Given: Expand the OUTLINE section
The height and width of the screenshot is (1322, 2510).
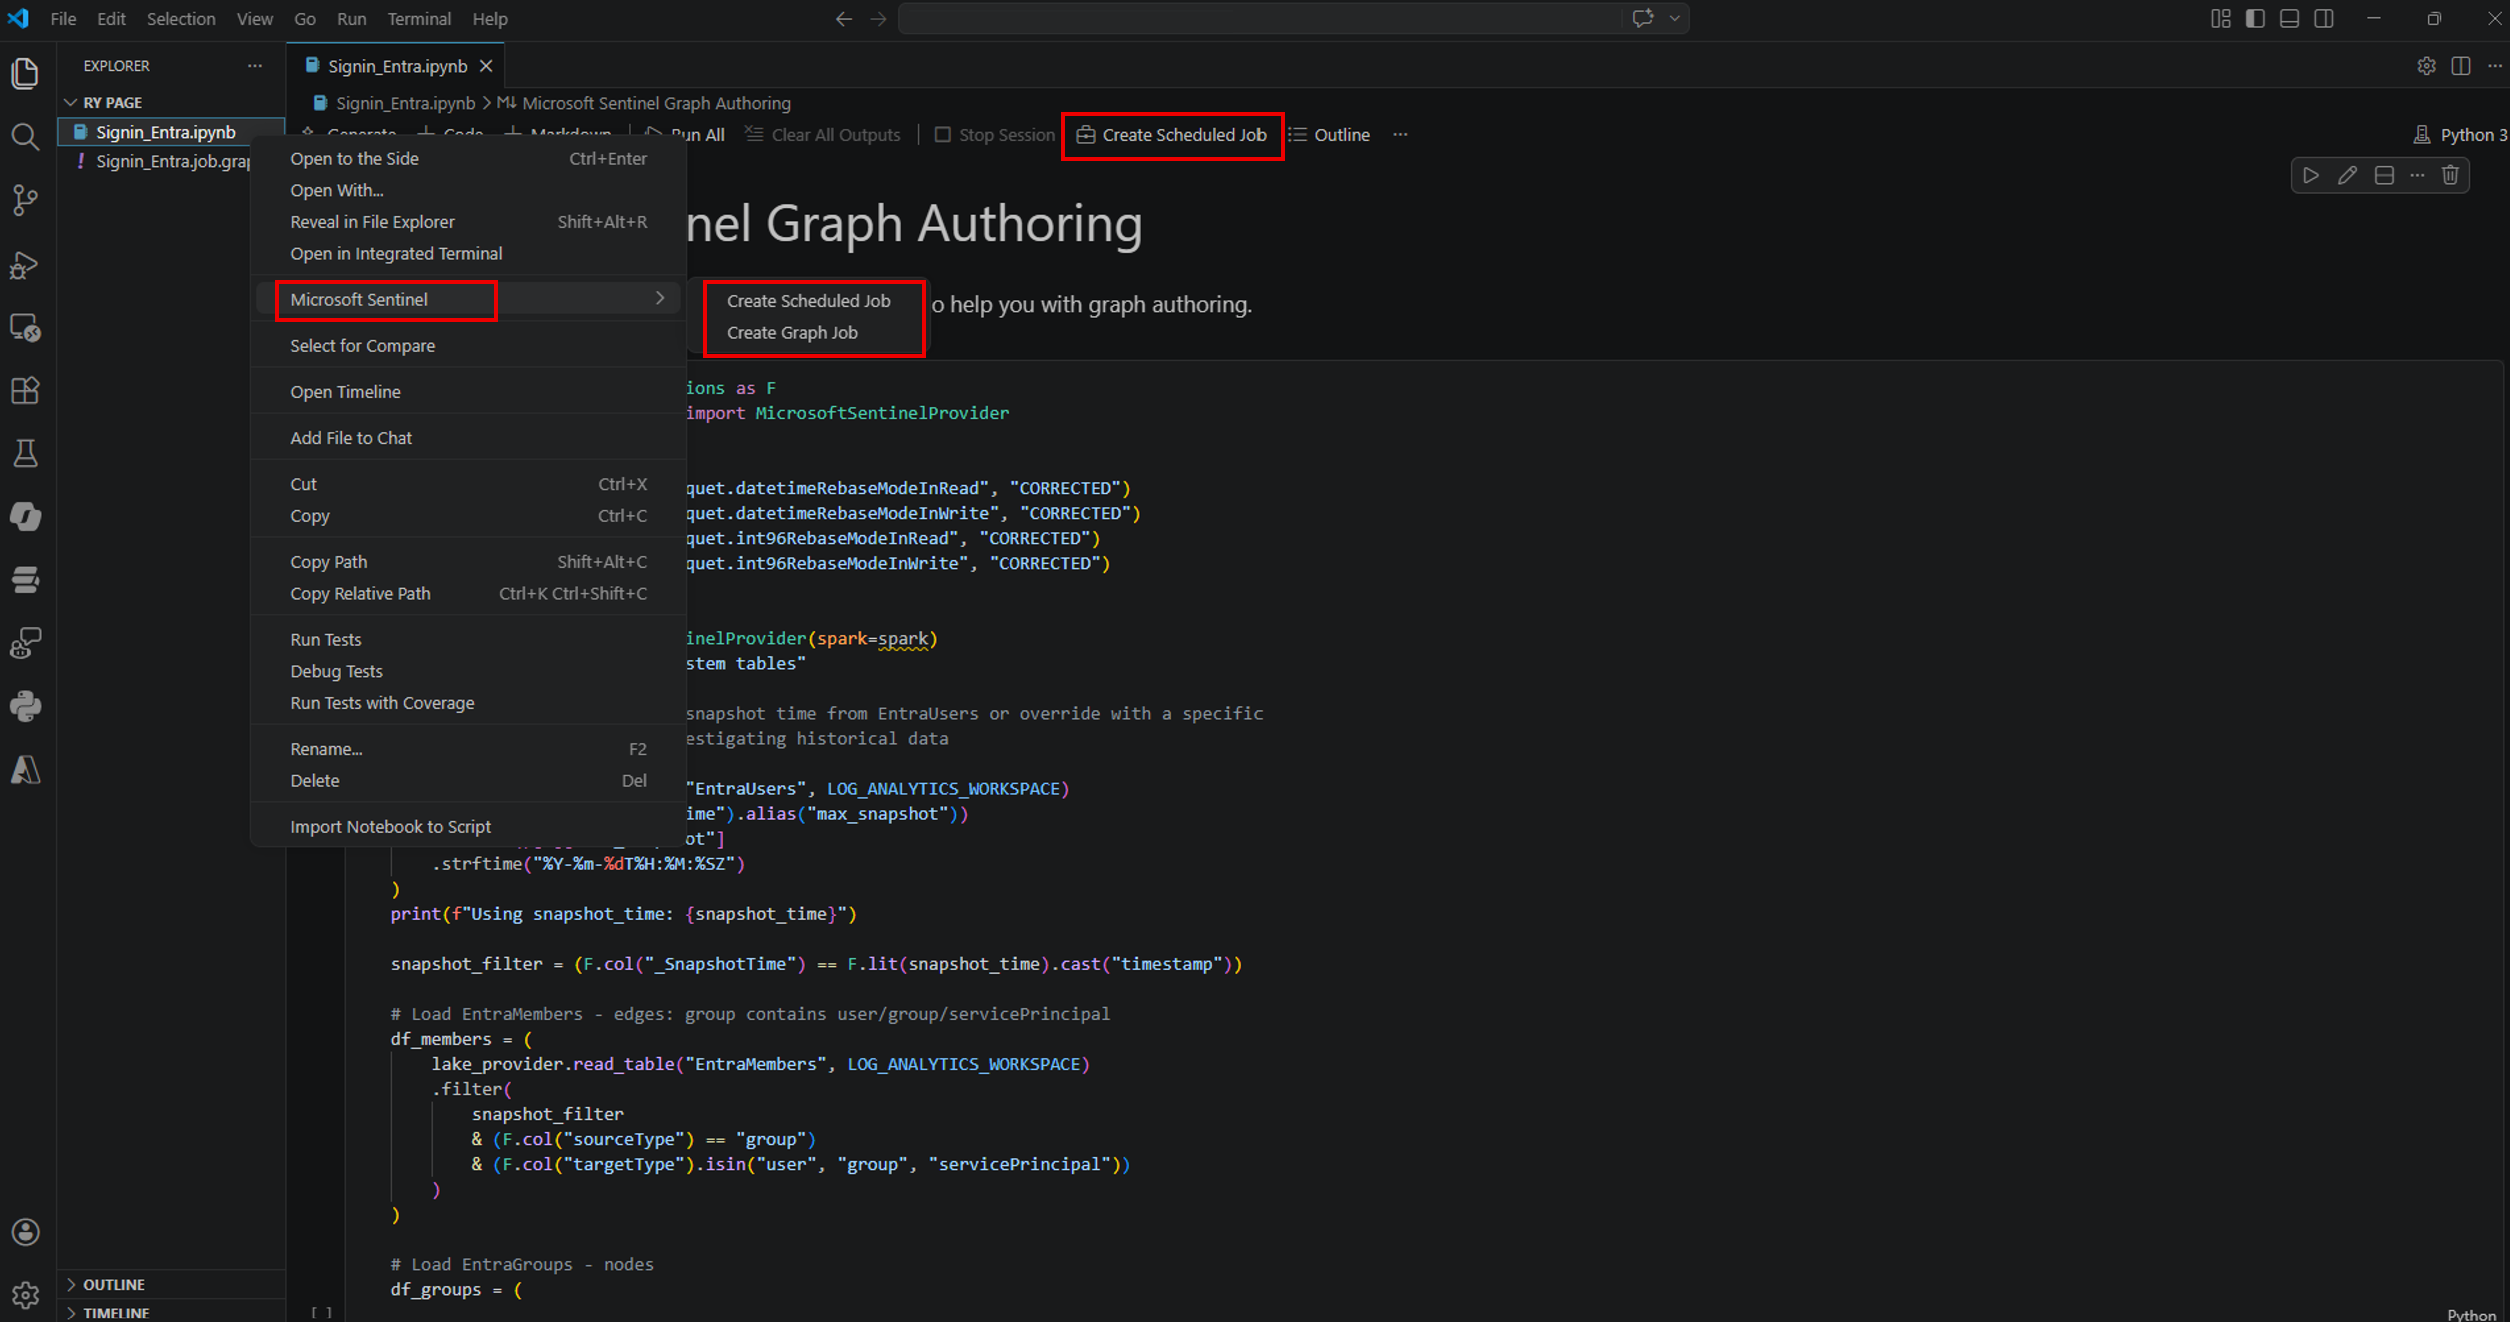Looking at the screenshot, I should point(113,1284).
